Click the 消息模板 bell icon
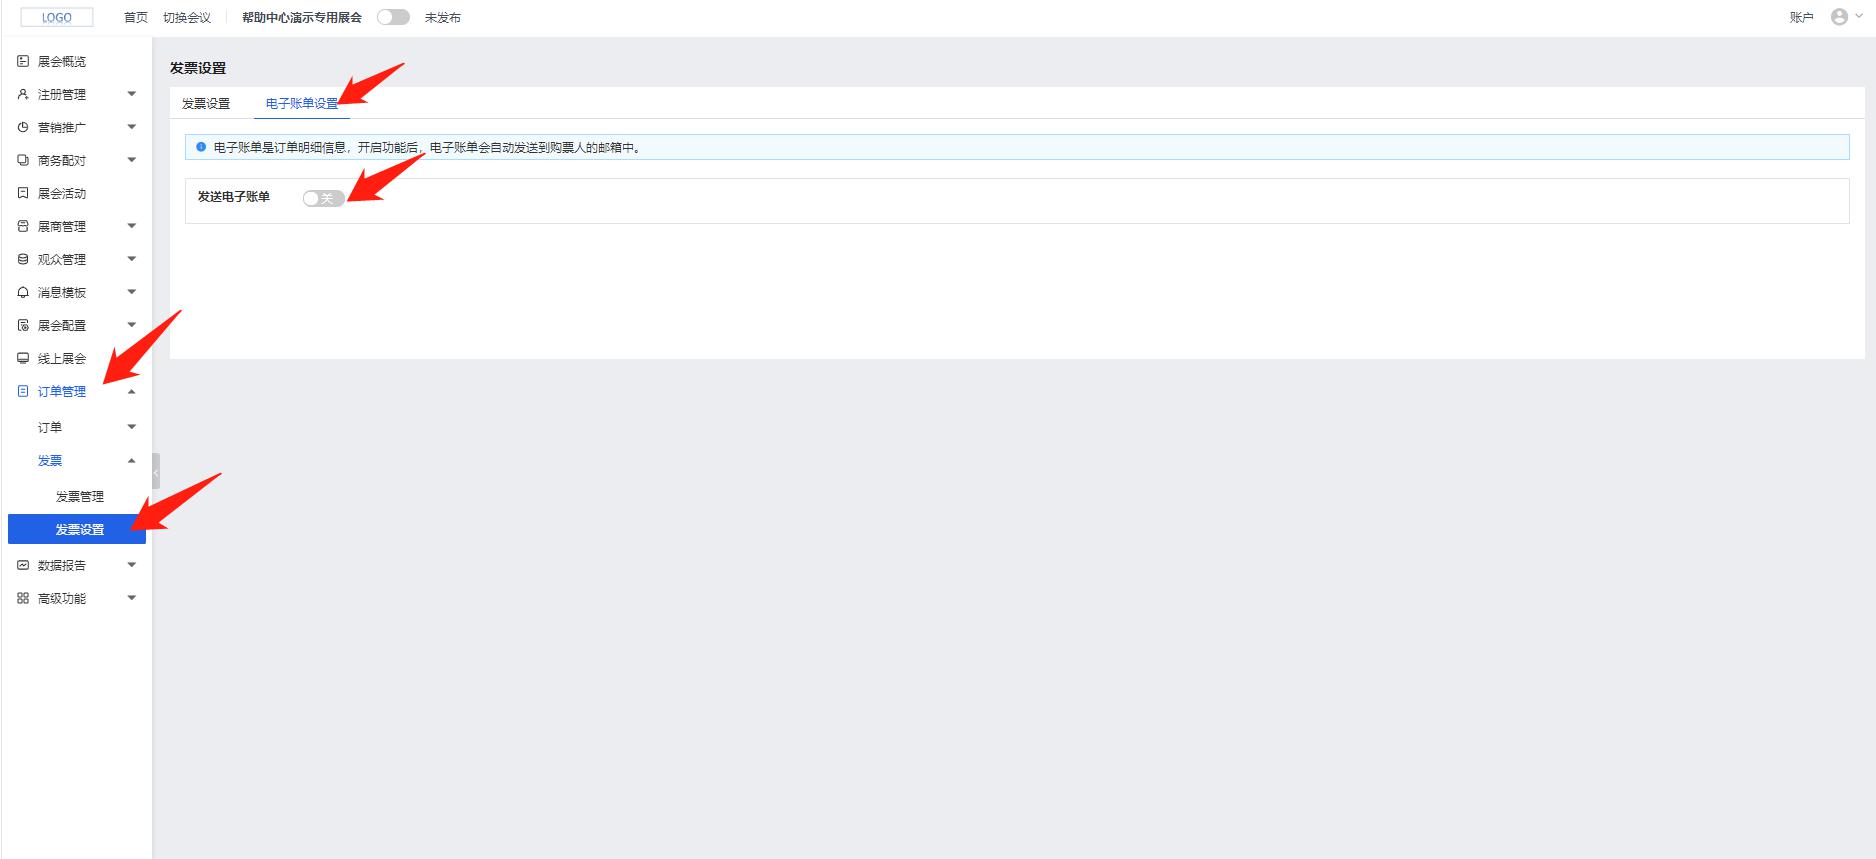1876x859 pixels. pos(23,293)
